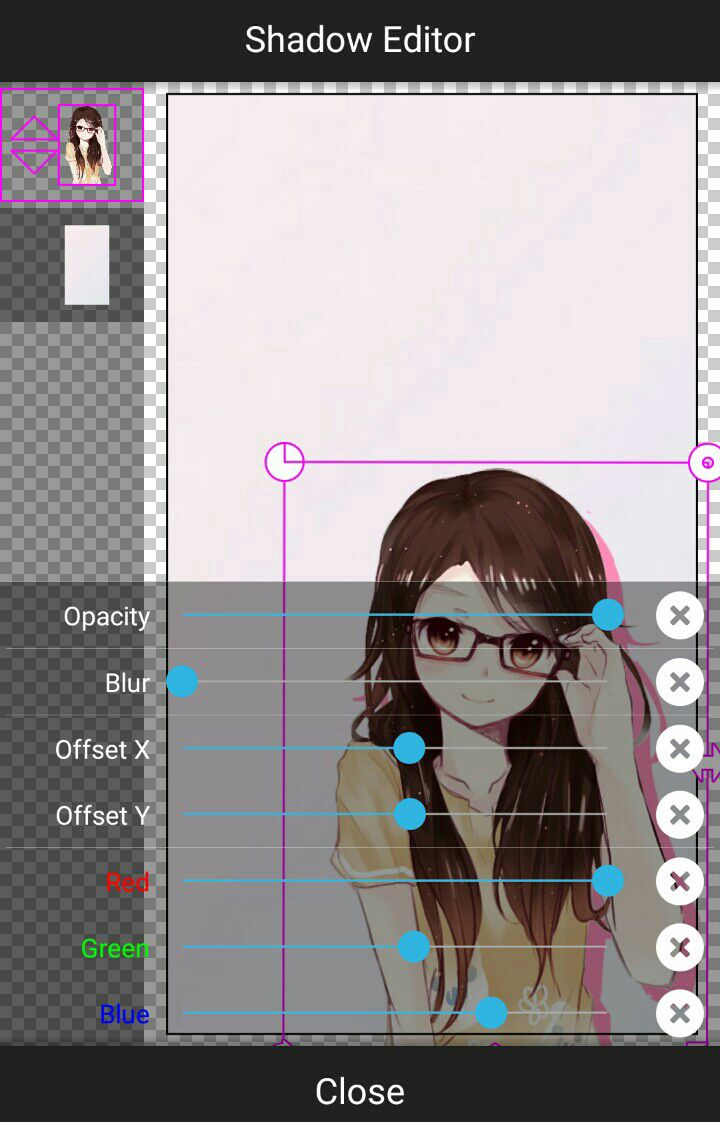Click the Opacity slider handle

[x=608, y=615]
